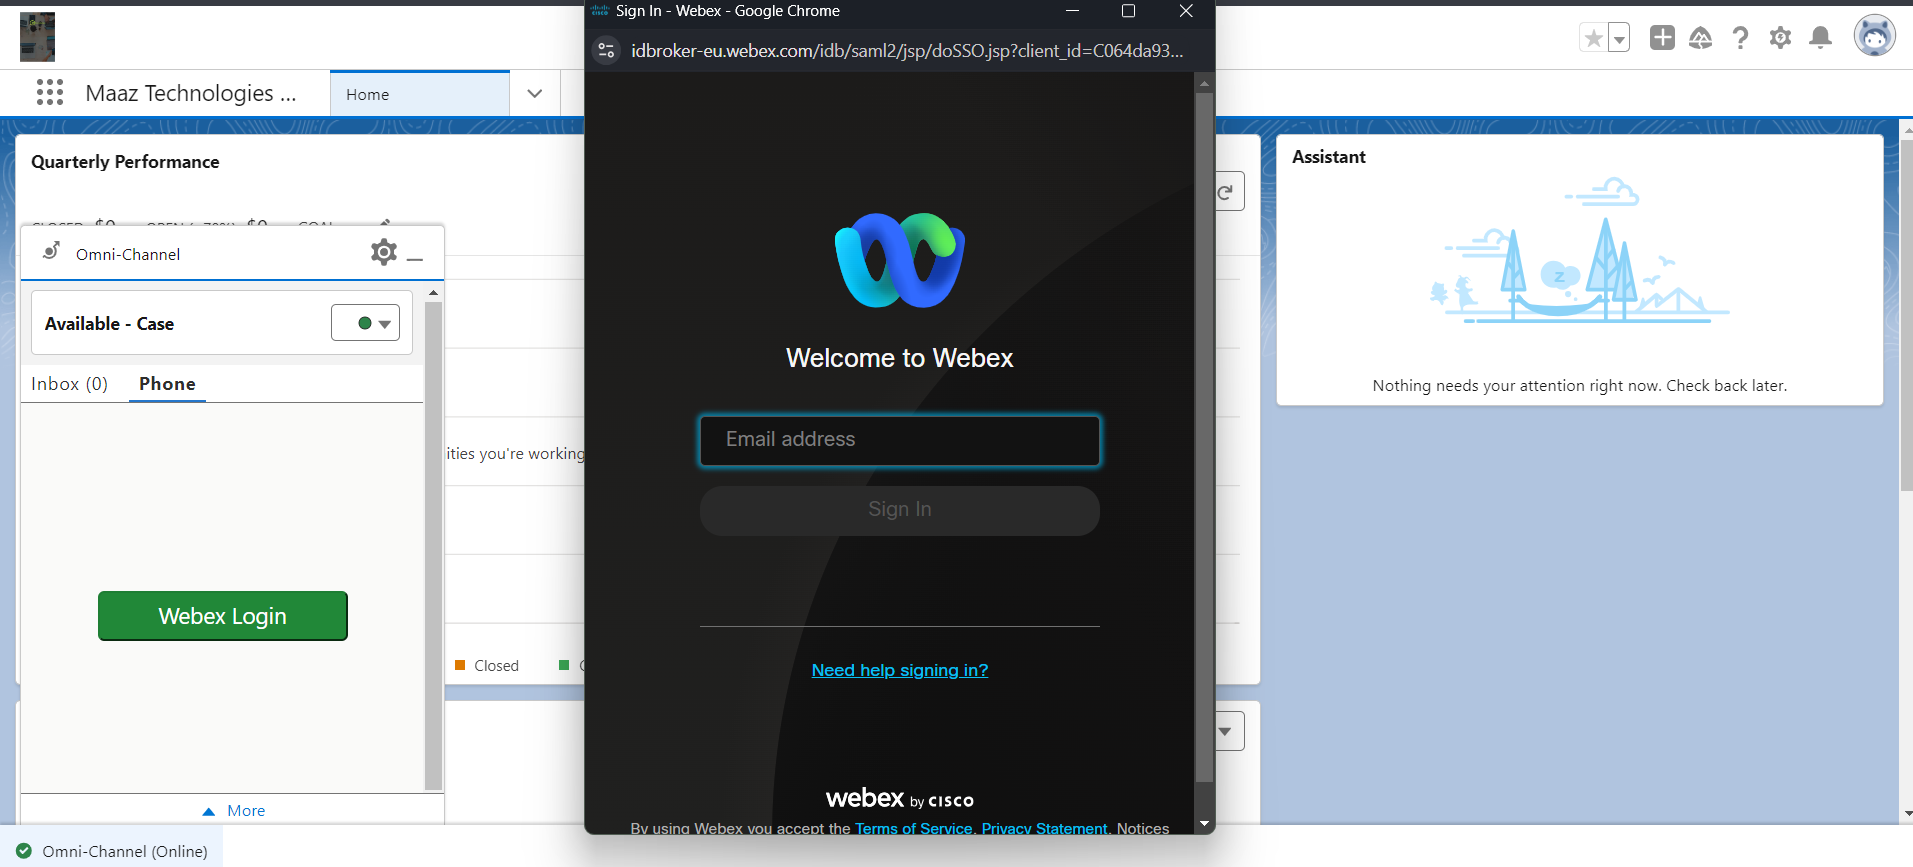Viewport: 1913px width, 867px height.
Task: Click the Omni-Channel panel scrollbar
Action: click(433, 546)
